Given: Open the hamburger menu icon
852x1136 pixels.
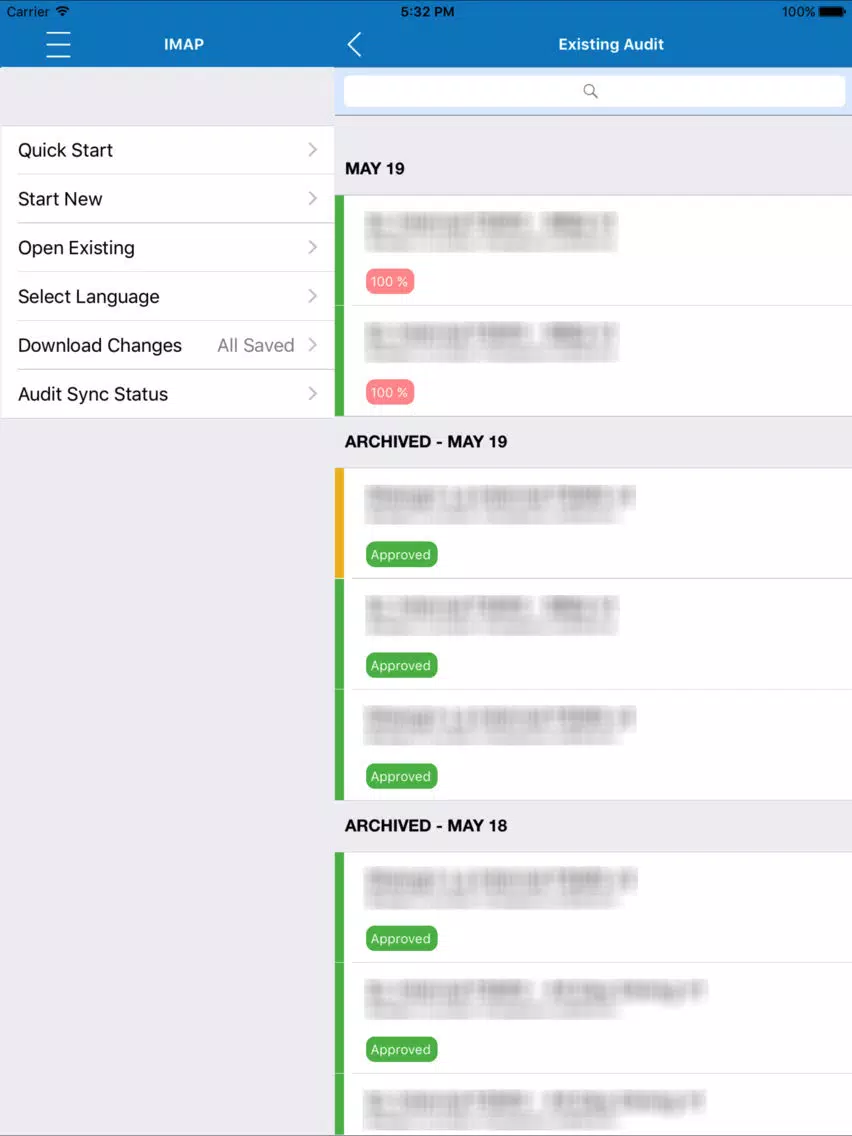Looking at the screenshot, I should pos(58,44).
